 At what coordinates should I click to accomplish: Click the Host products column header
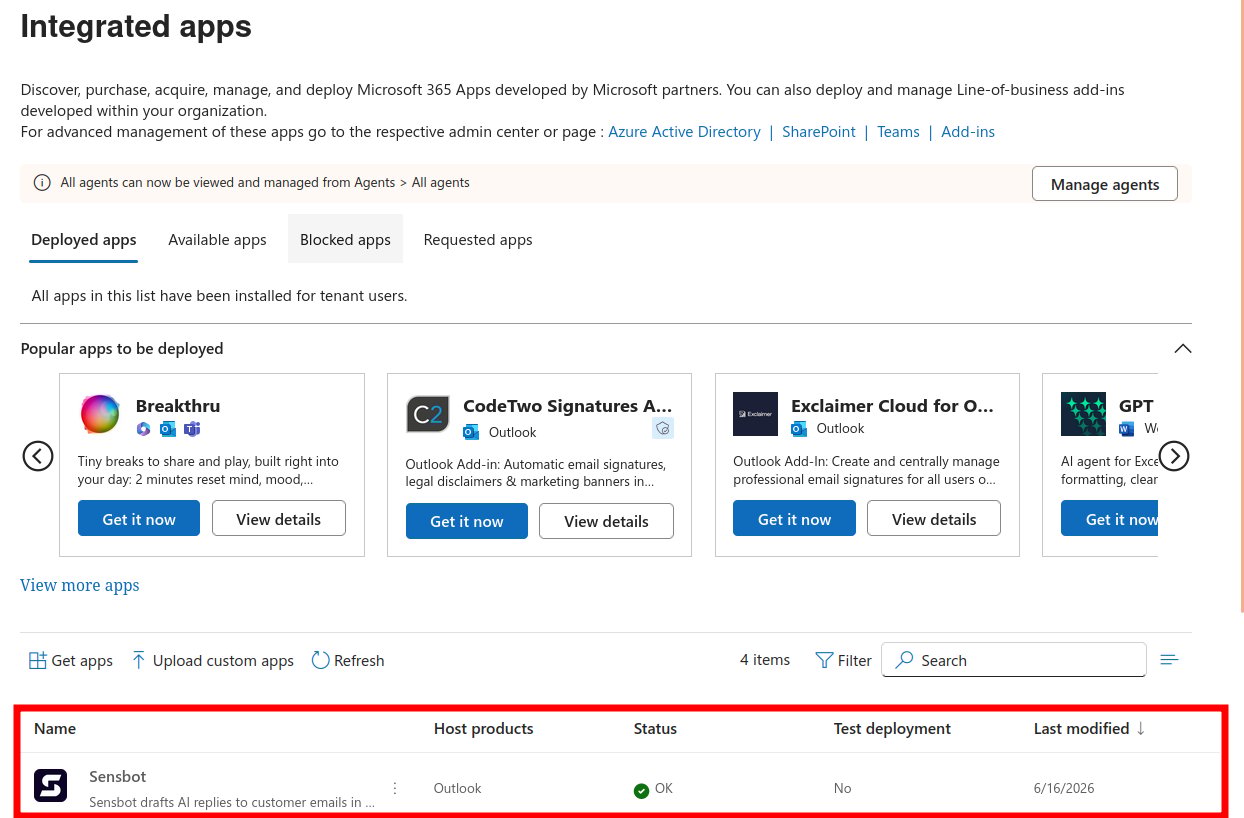click(484, 728)
